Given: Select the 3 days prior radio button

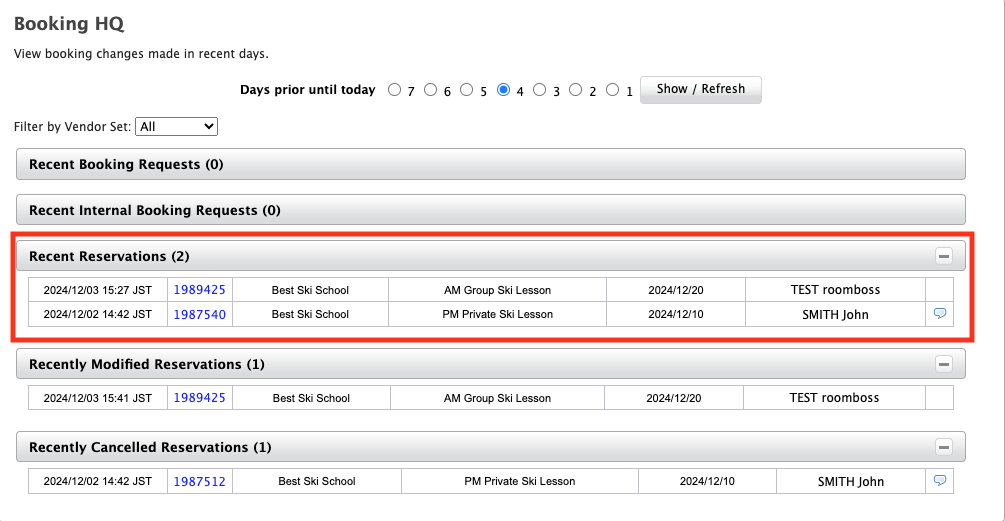Looking at the screenshot, I should 540,90.
